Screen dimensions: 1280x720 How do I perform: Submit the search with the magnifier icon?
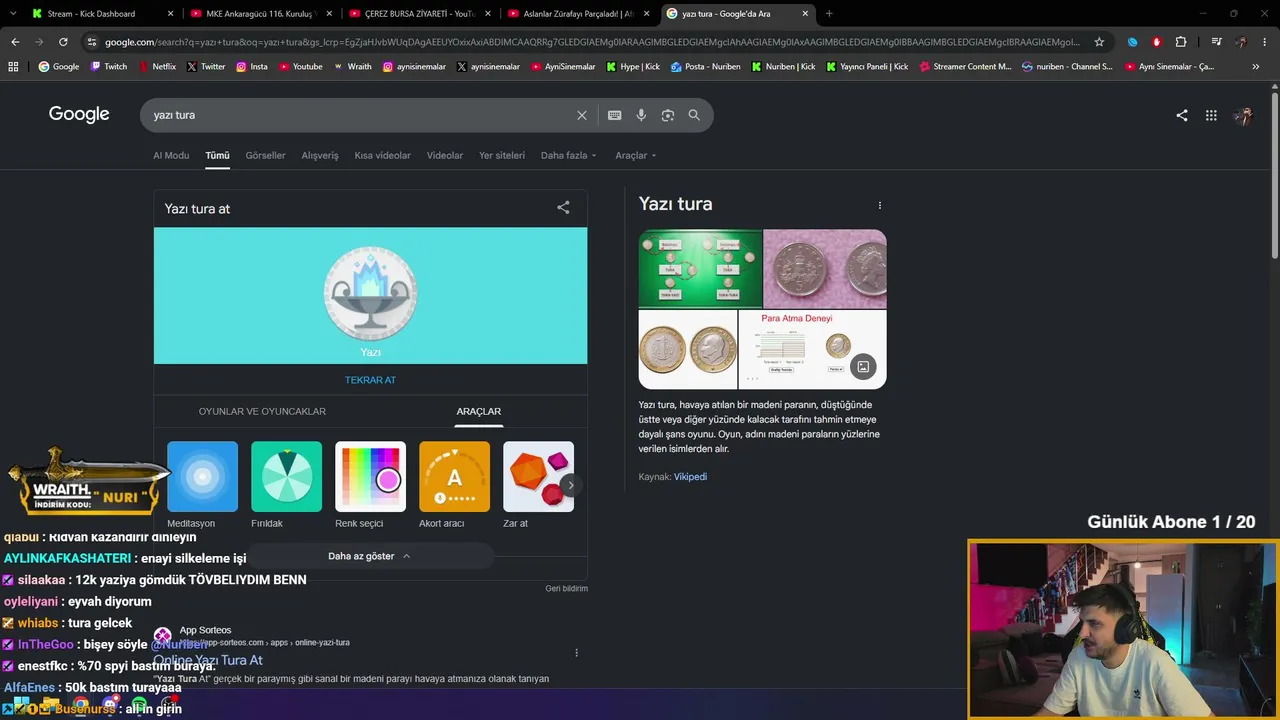point(694,115)
